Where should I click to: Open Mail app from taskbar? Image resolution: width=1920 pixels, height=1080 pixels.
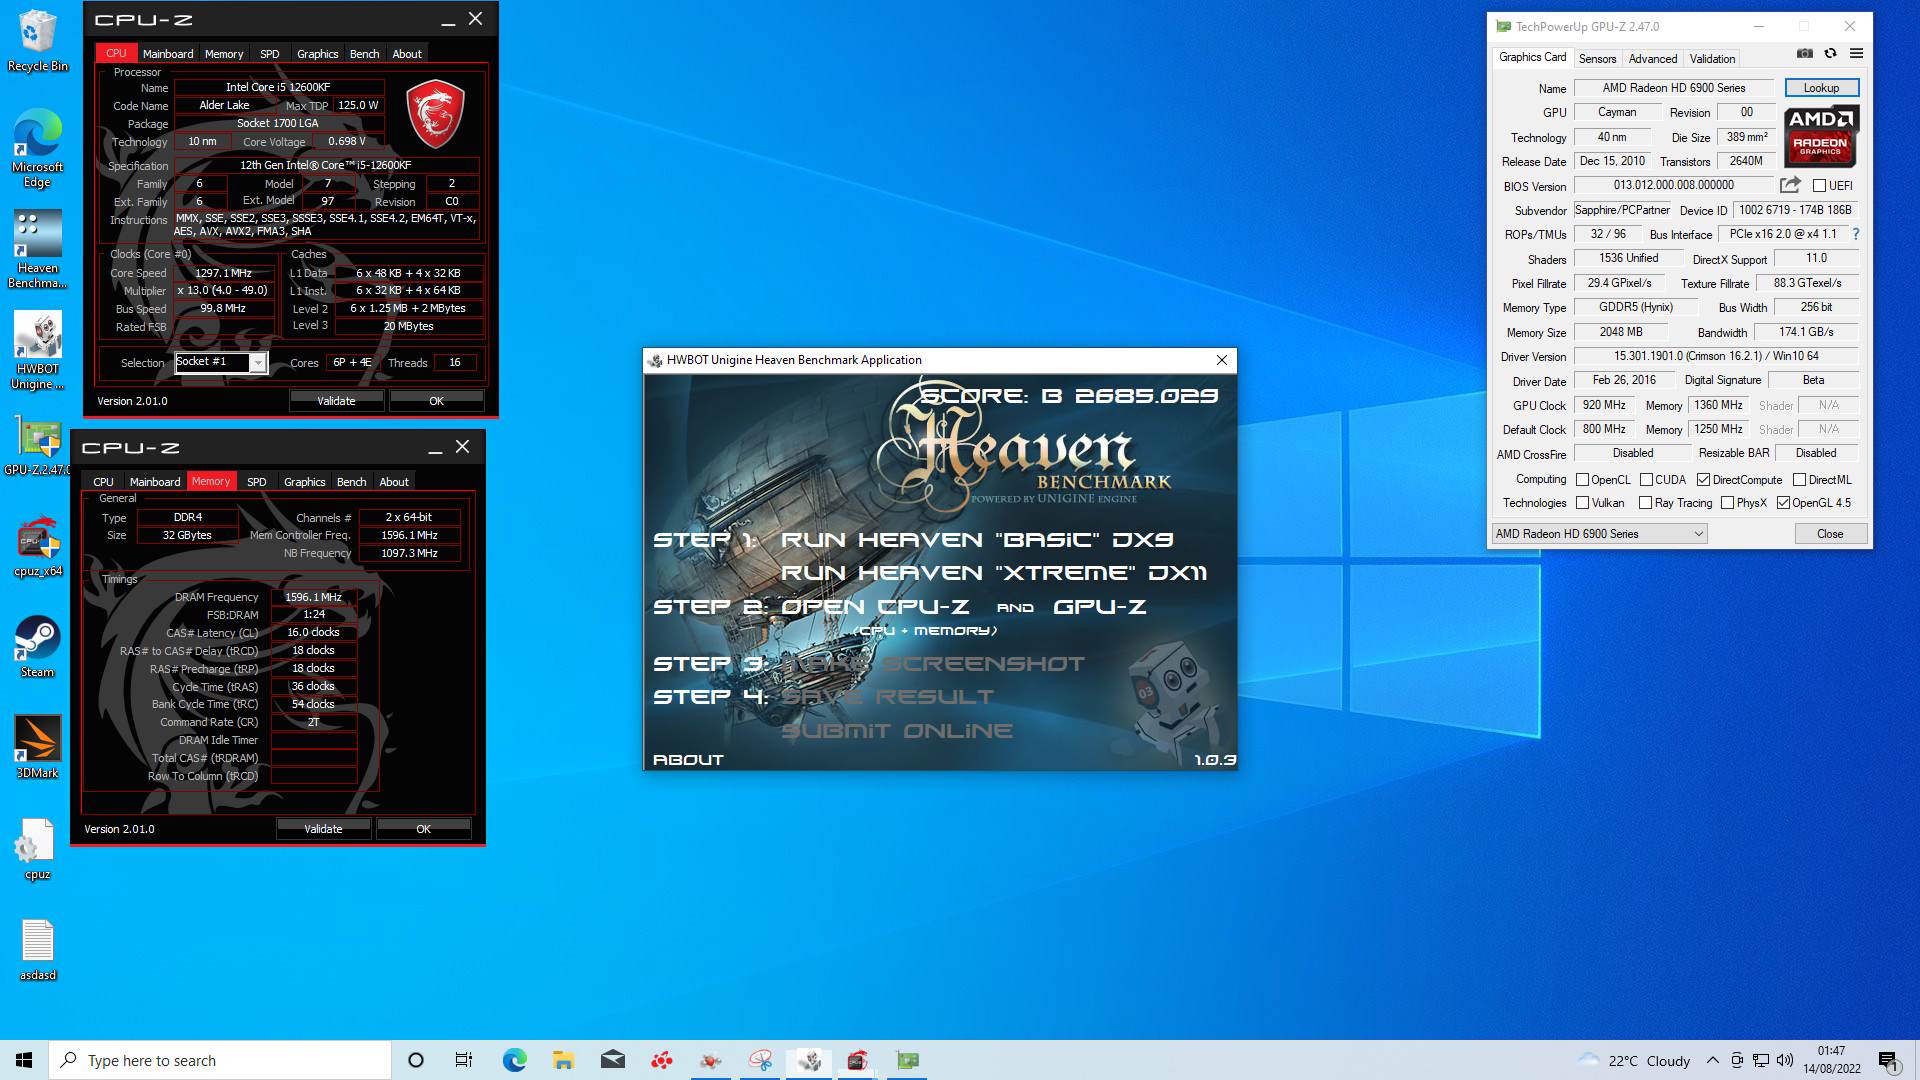(x=612, y=1060)
